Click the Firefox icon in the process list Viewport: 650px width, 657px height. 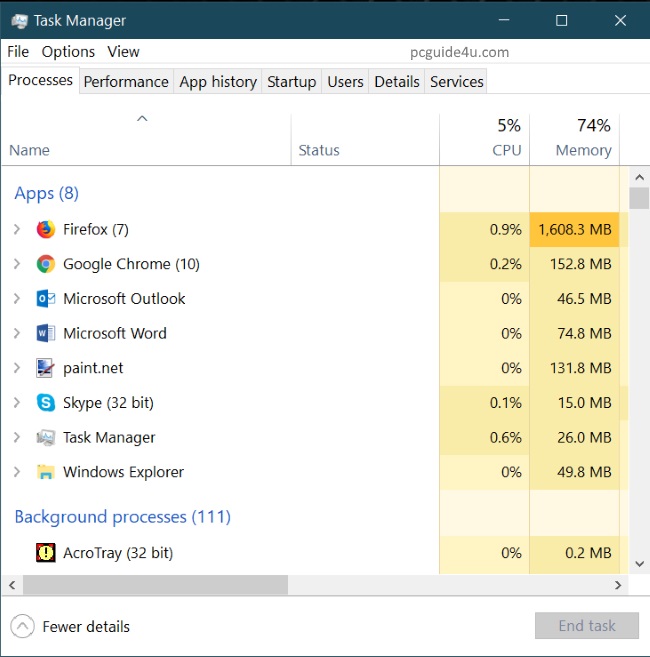[45, 229]
